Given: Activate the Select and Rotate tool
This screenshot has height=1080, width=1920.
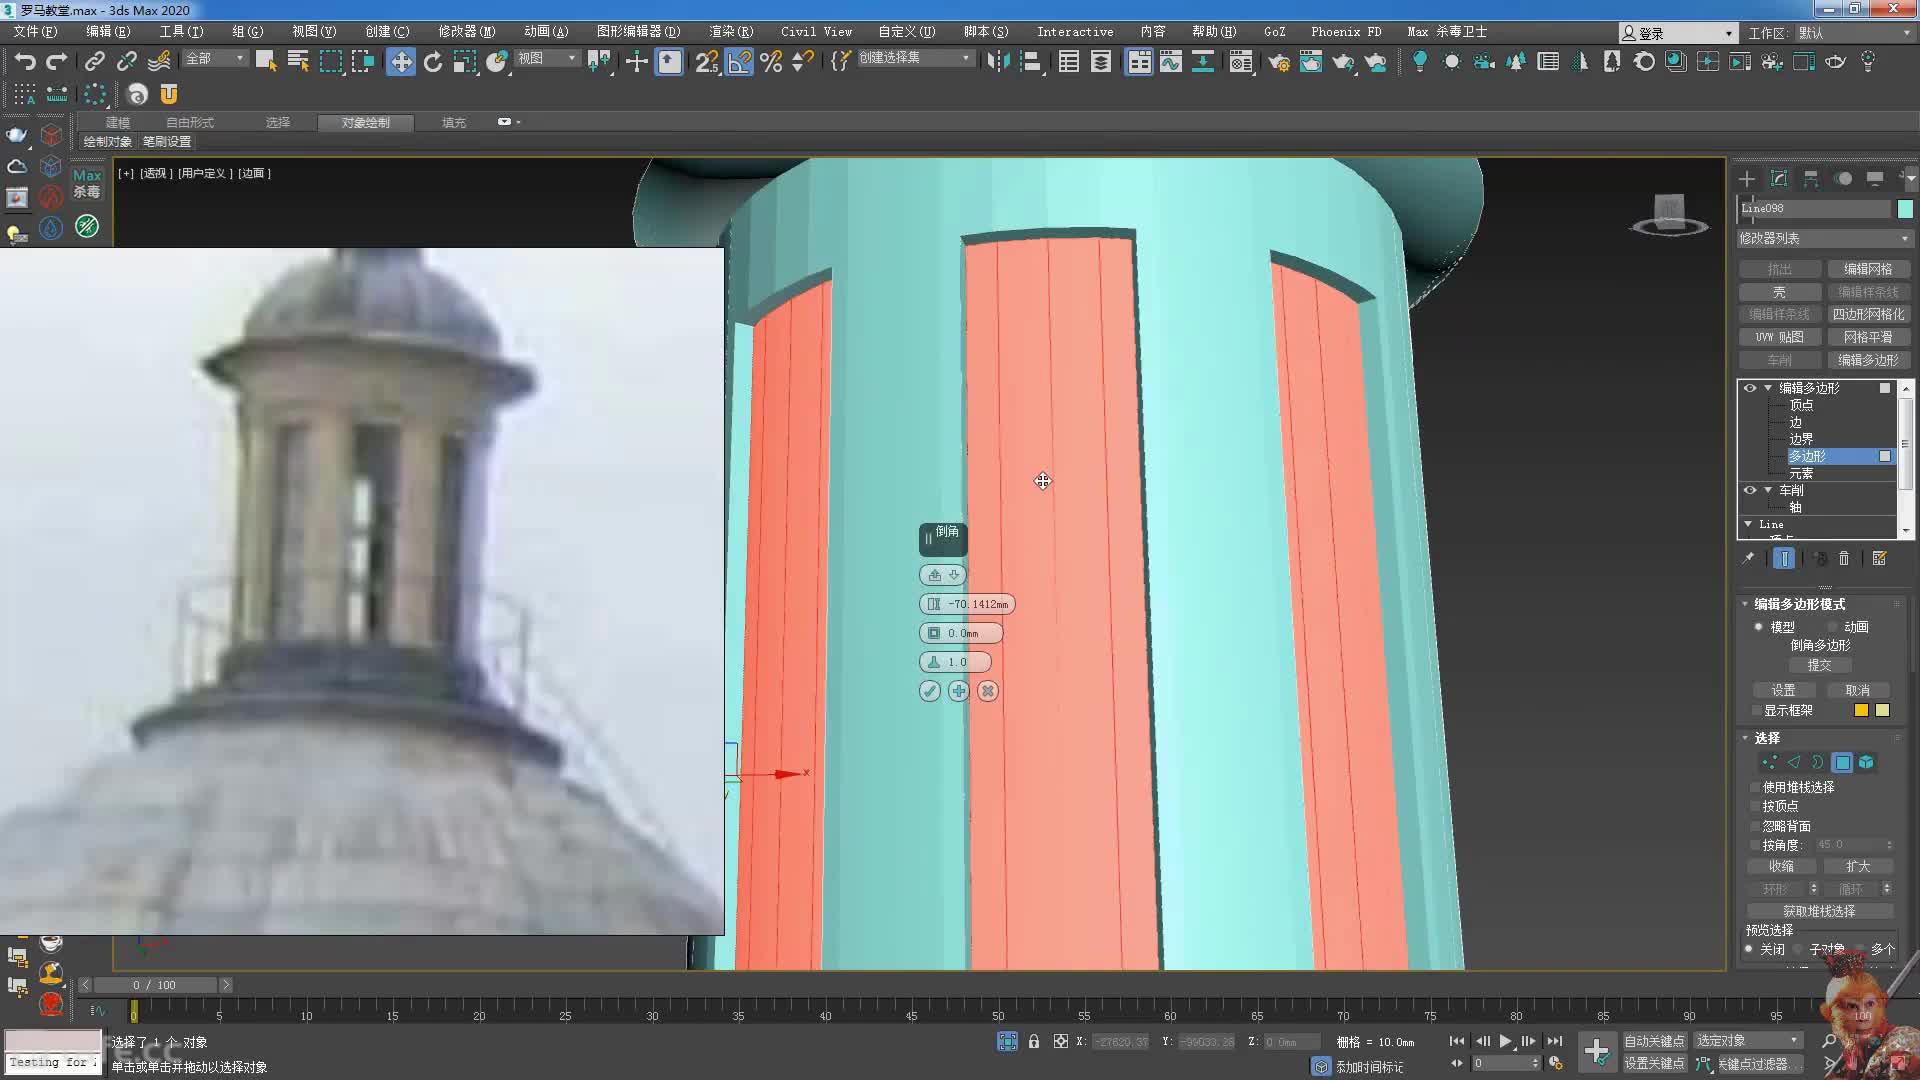Looking at the screenshot, I should [x=432, y=61].
